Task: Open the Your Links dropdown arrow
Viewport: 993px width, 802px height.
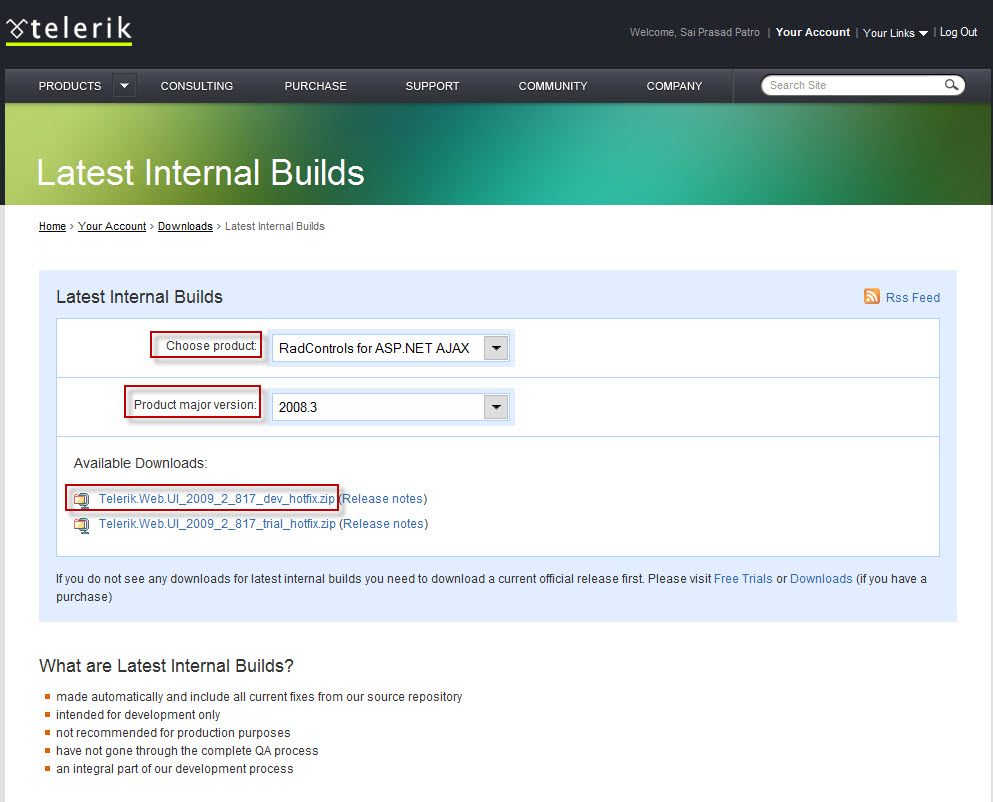Action: click(x=923, y=33)
